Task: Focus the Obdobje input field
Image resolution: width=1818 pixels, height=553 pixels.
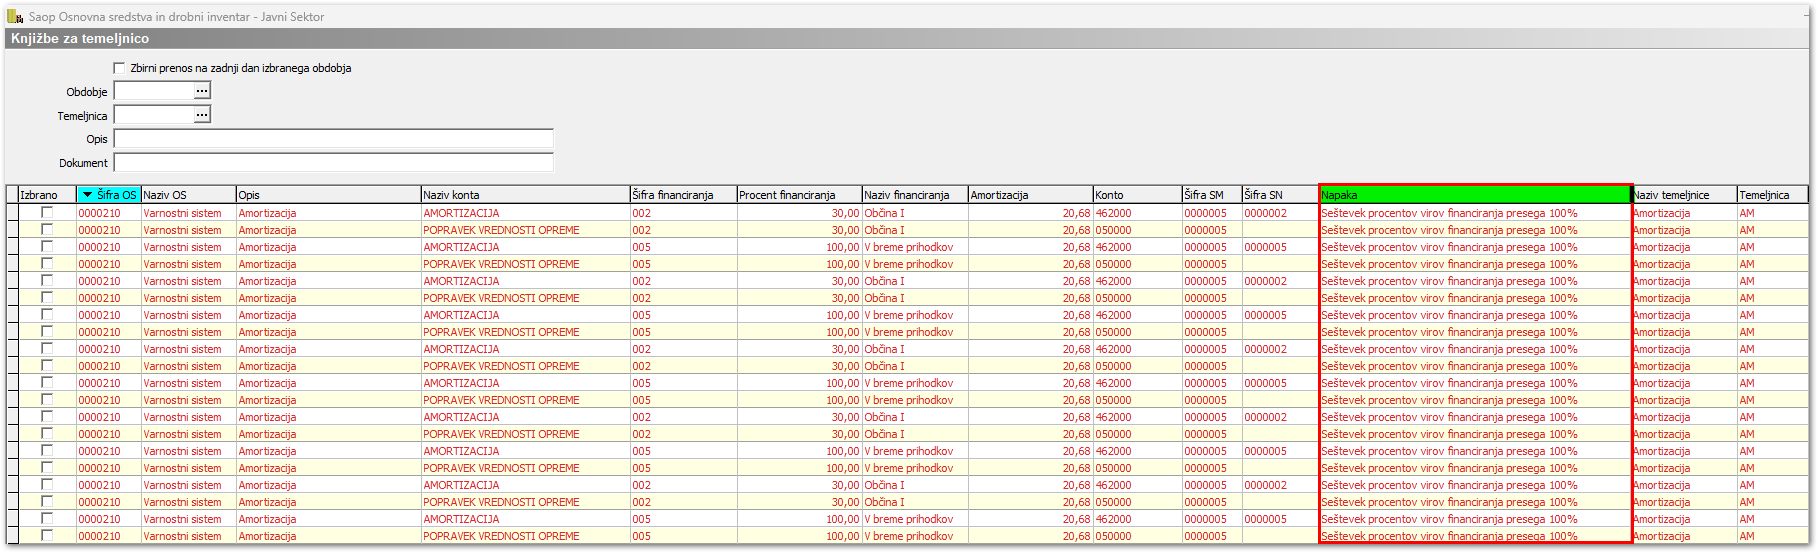Action: pos(154,91)
